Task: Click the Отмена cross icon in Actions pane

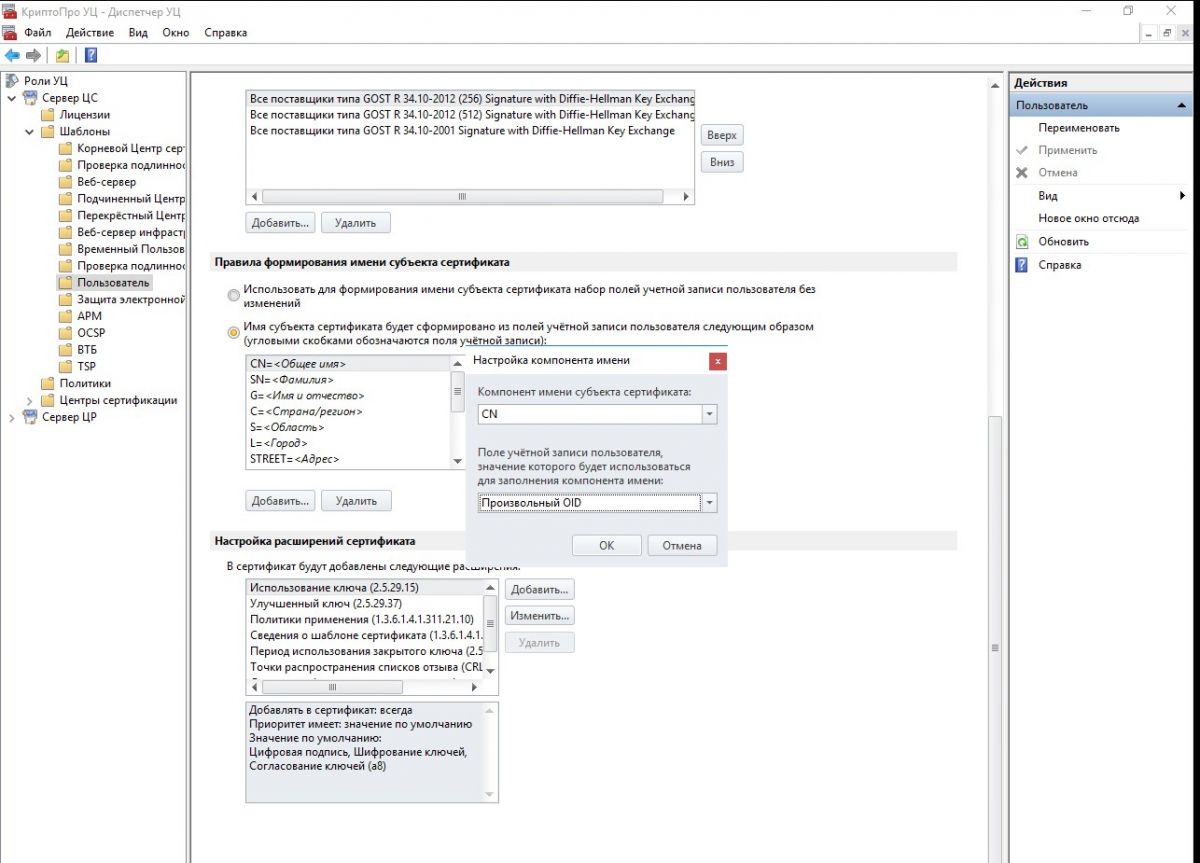Action: click(x=1022, y=173)
